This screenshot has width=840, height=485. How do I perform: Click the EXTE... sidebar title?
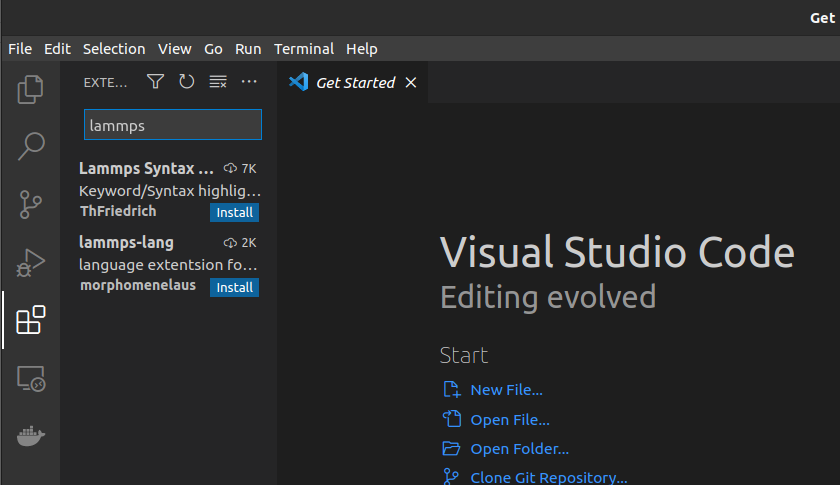(106, 83)
